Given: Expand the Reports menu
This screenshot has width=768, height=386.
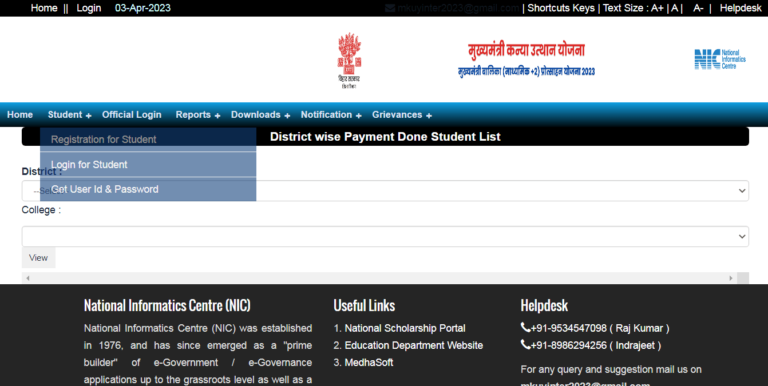Looking at the screenshot, I should click(x=198, y=115).
